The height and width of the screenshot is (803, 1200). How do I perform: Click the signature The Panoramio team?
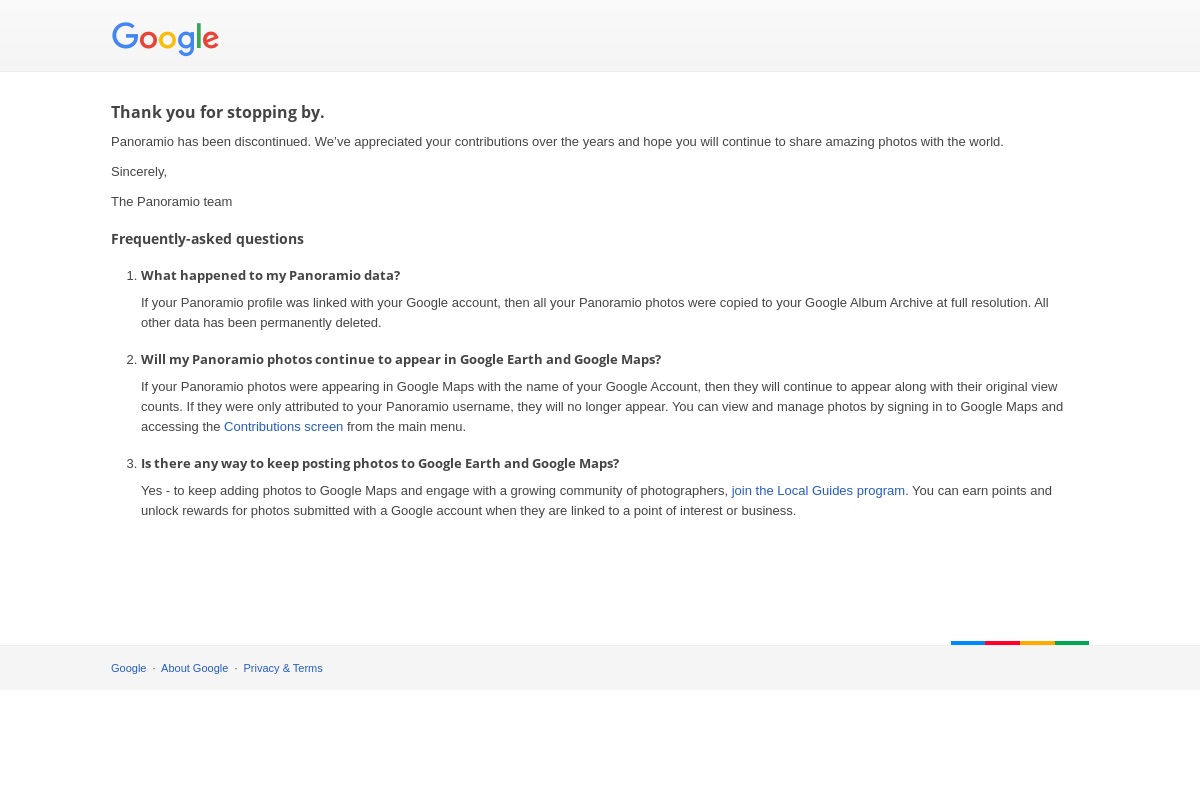(x=171, y=202)
